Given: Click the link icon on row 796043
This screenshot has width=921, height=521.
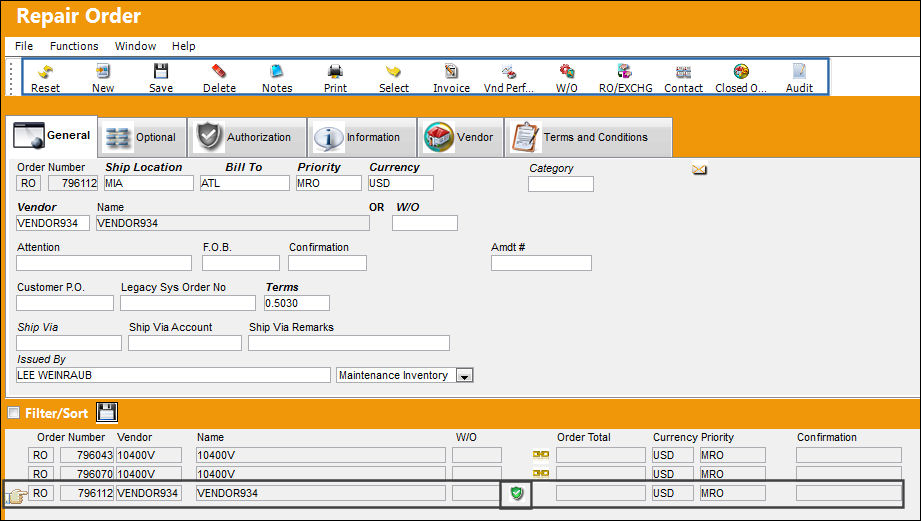Looking at the screenshot, I should 540,455.
